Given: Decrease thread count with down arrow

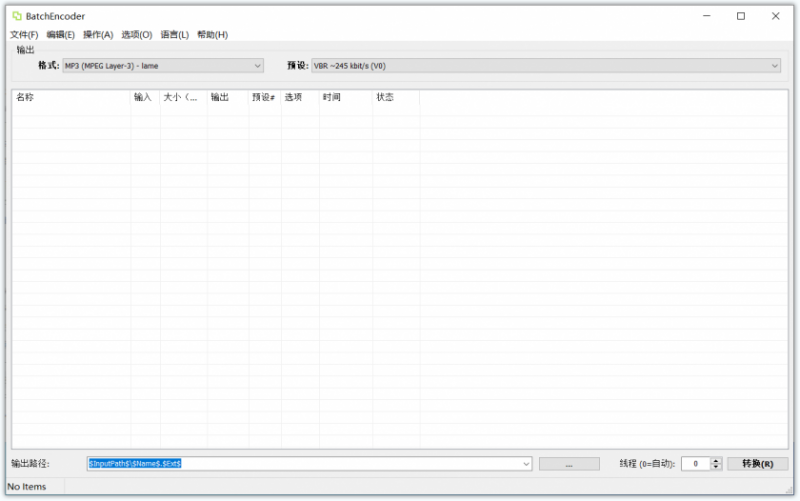Looking at the screenshot, I should pyautogui.click(x=716, y=467).
